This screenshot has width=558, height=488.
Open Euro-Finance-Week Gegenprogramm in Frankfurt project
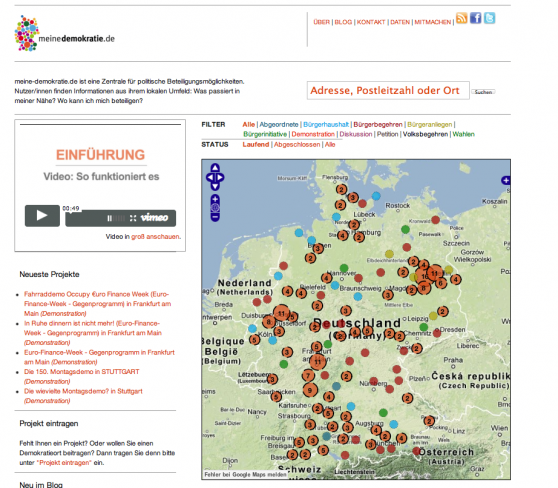click(99, 357)
